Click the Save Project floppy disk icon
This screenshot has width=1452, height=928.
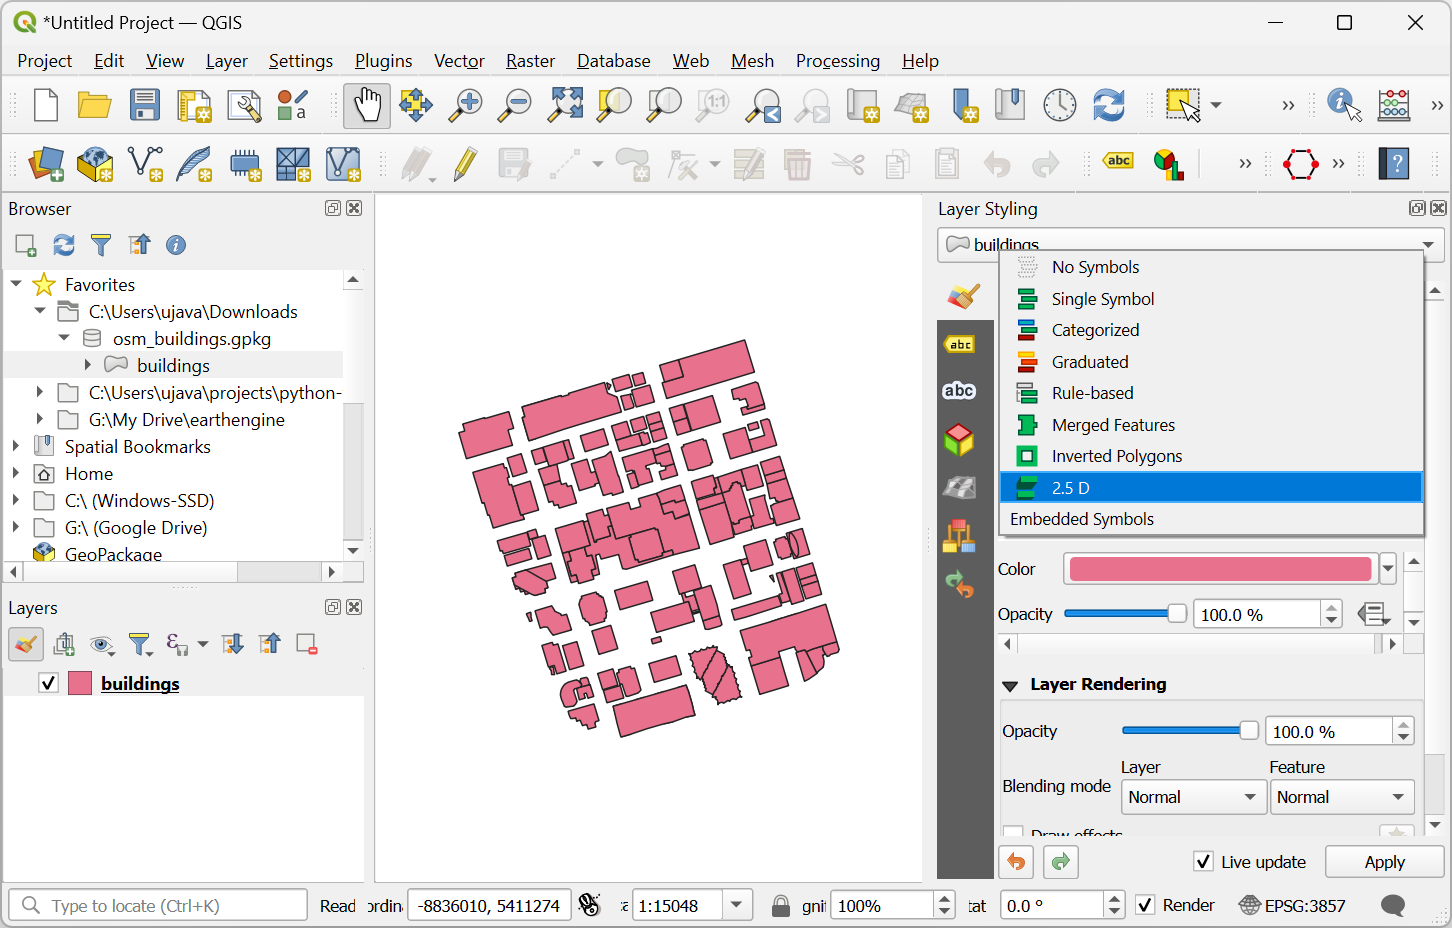tap(145, 106)
